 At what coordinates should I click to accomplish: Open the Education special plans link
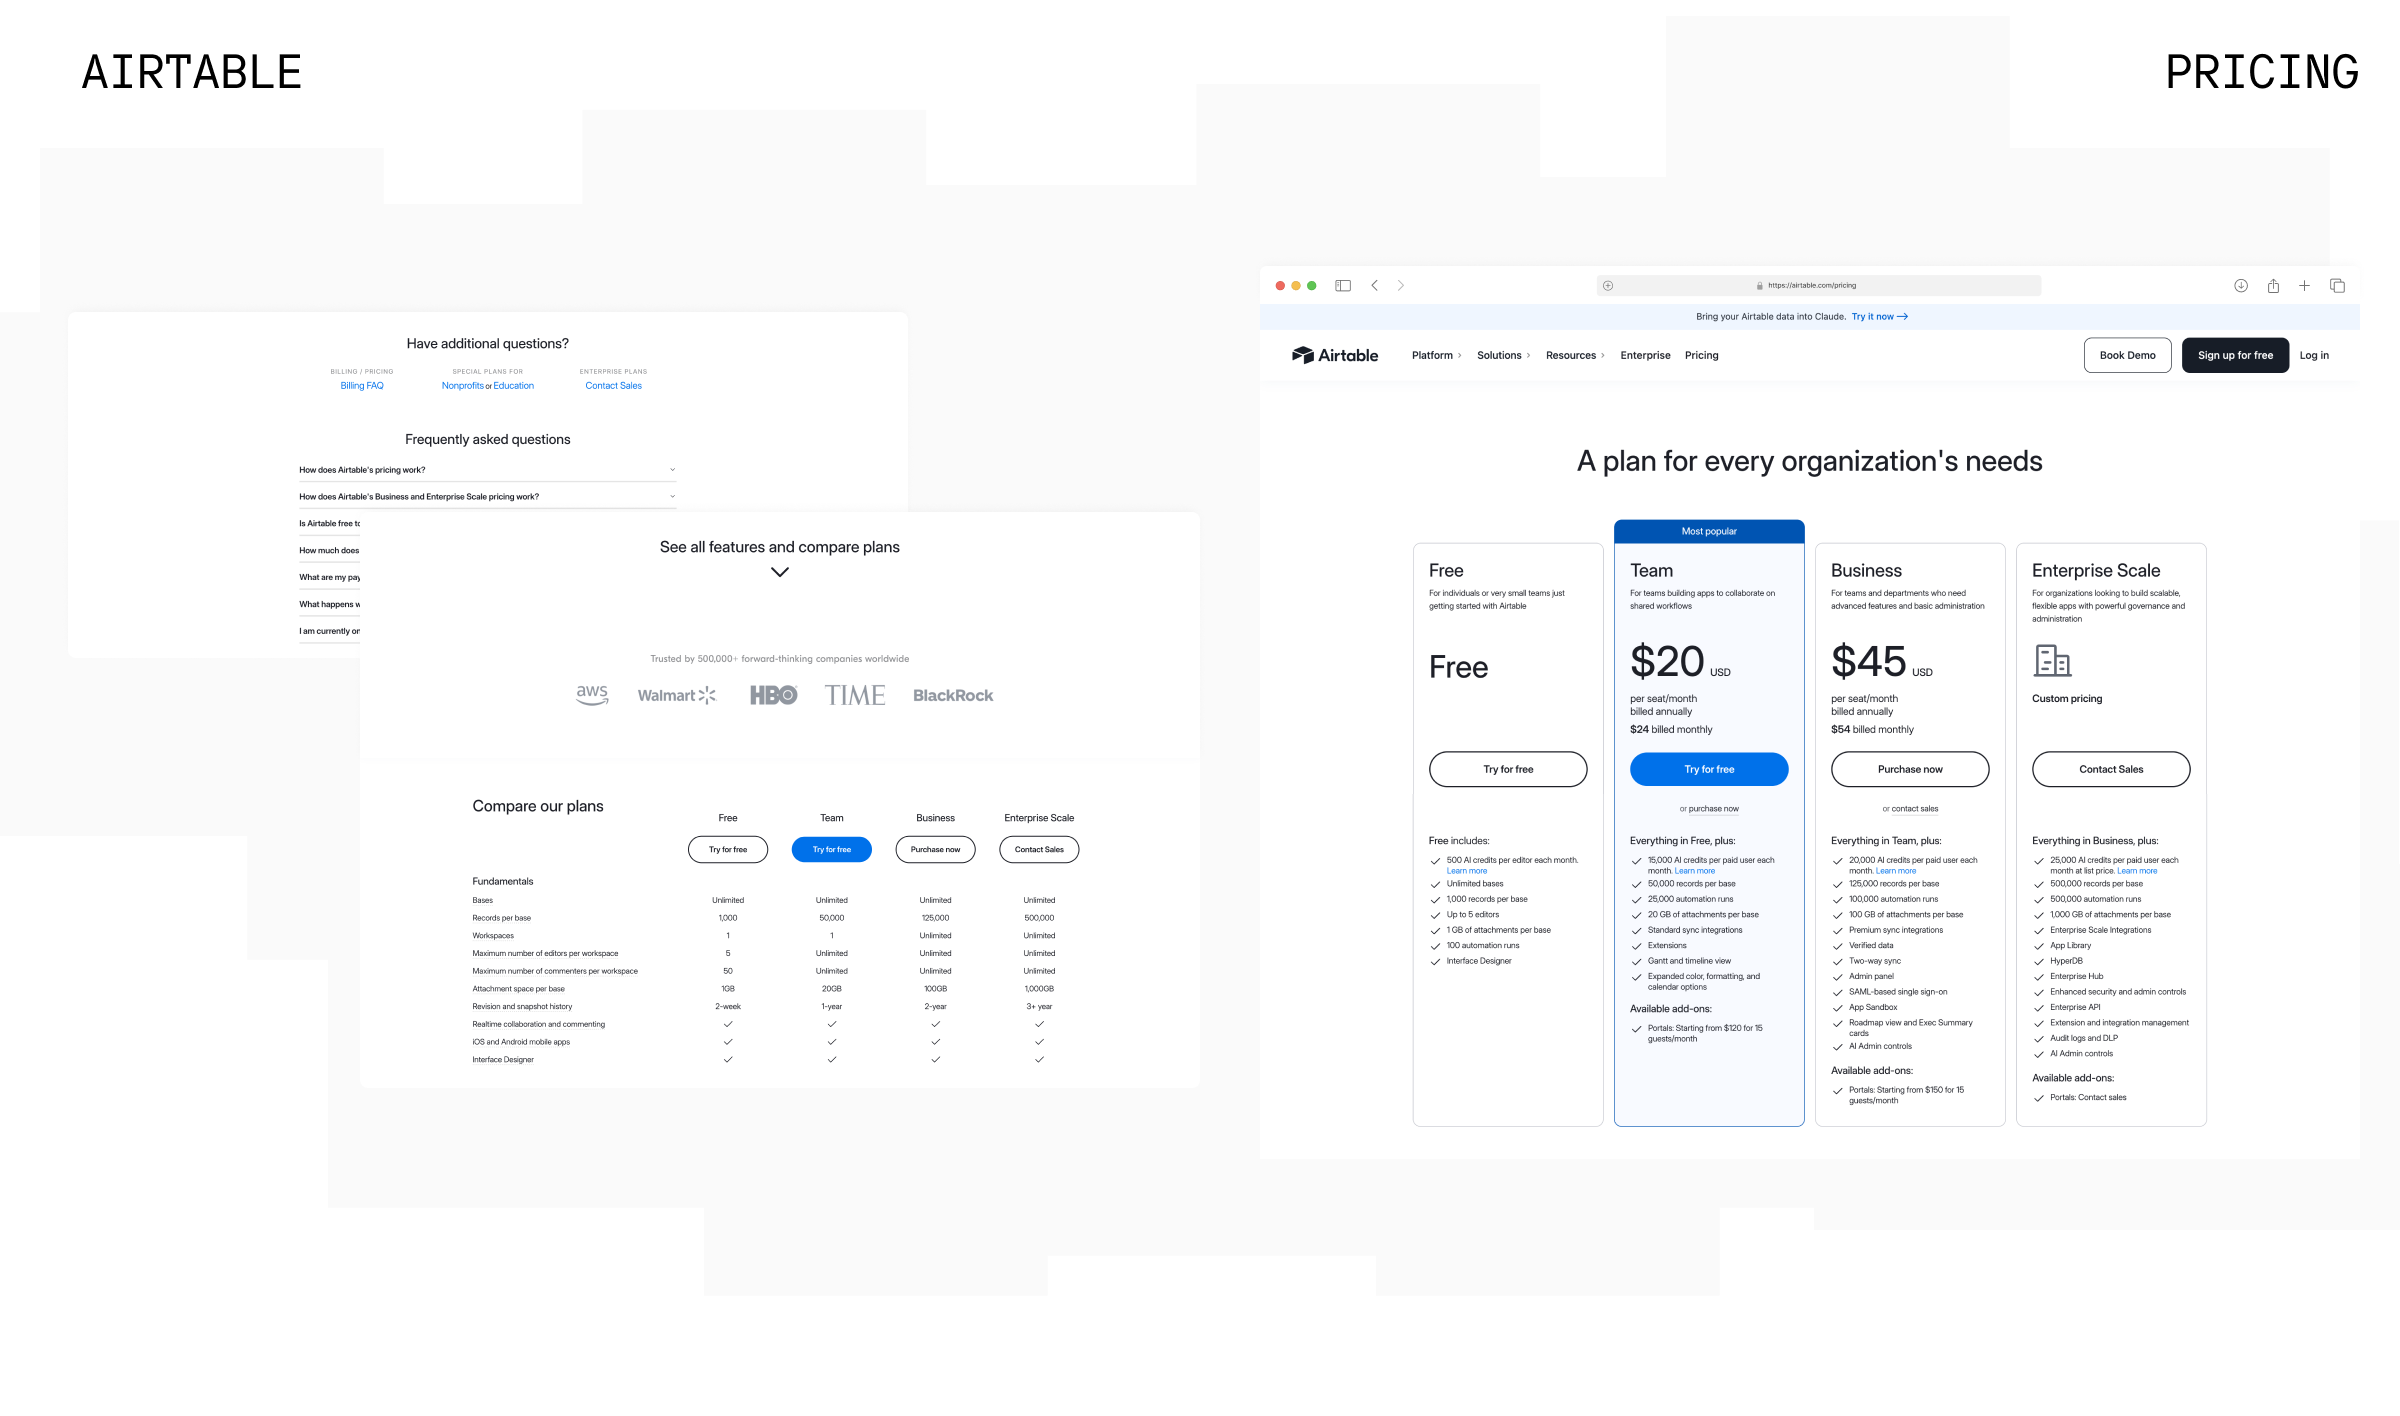click(513, 386)
